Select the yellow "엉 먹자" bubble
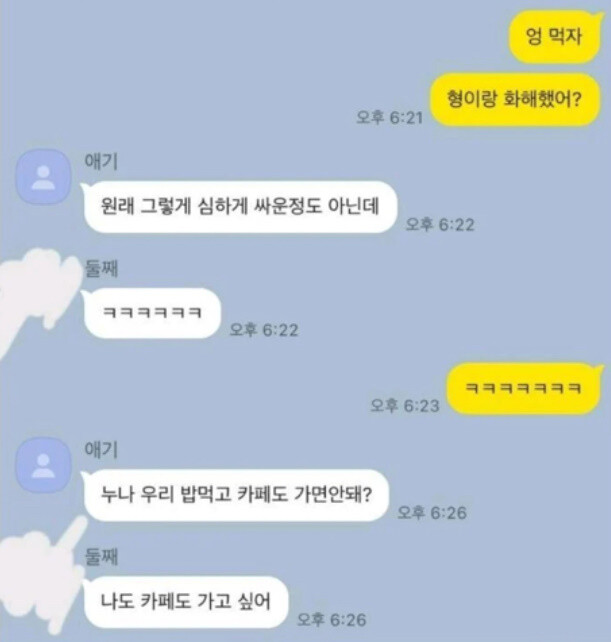This screenshot has width=611, height=642. point(554,37)
